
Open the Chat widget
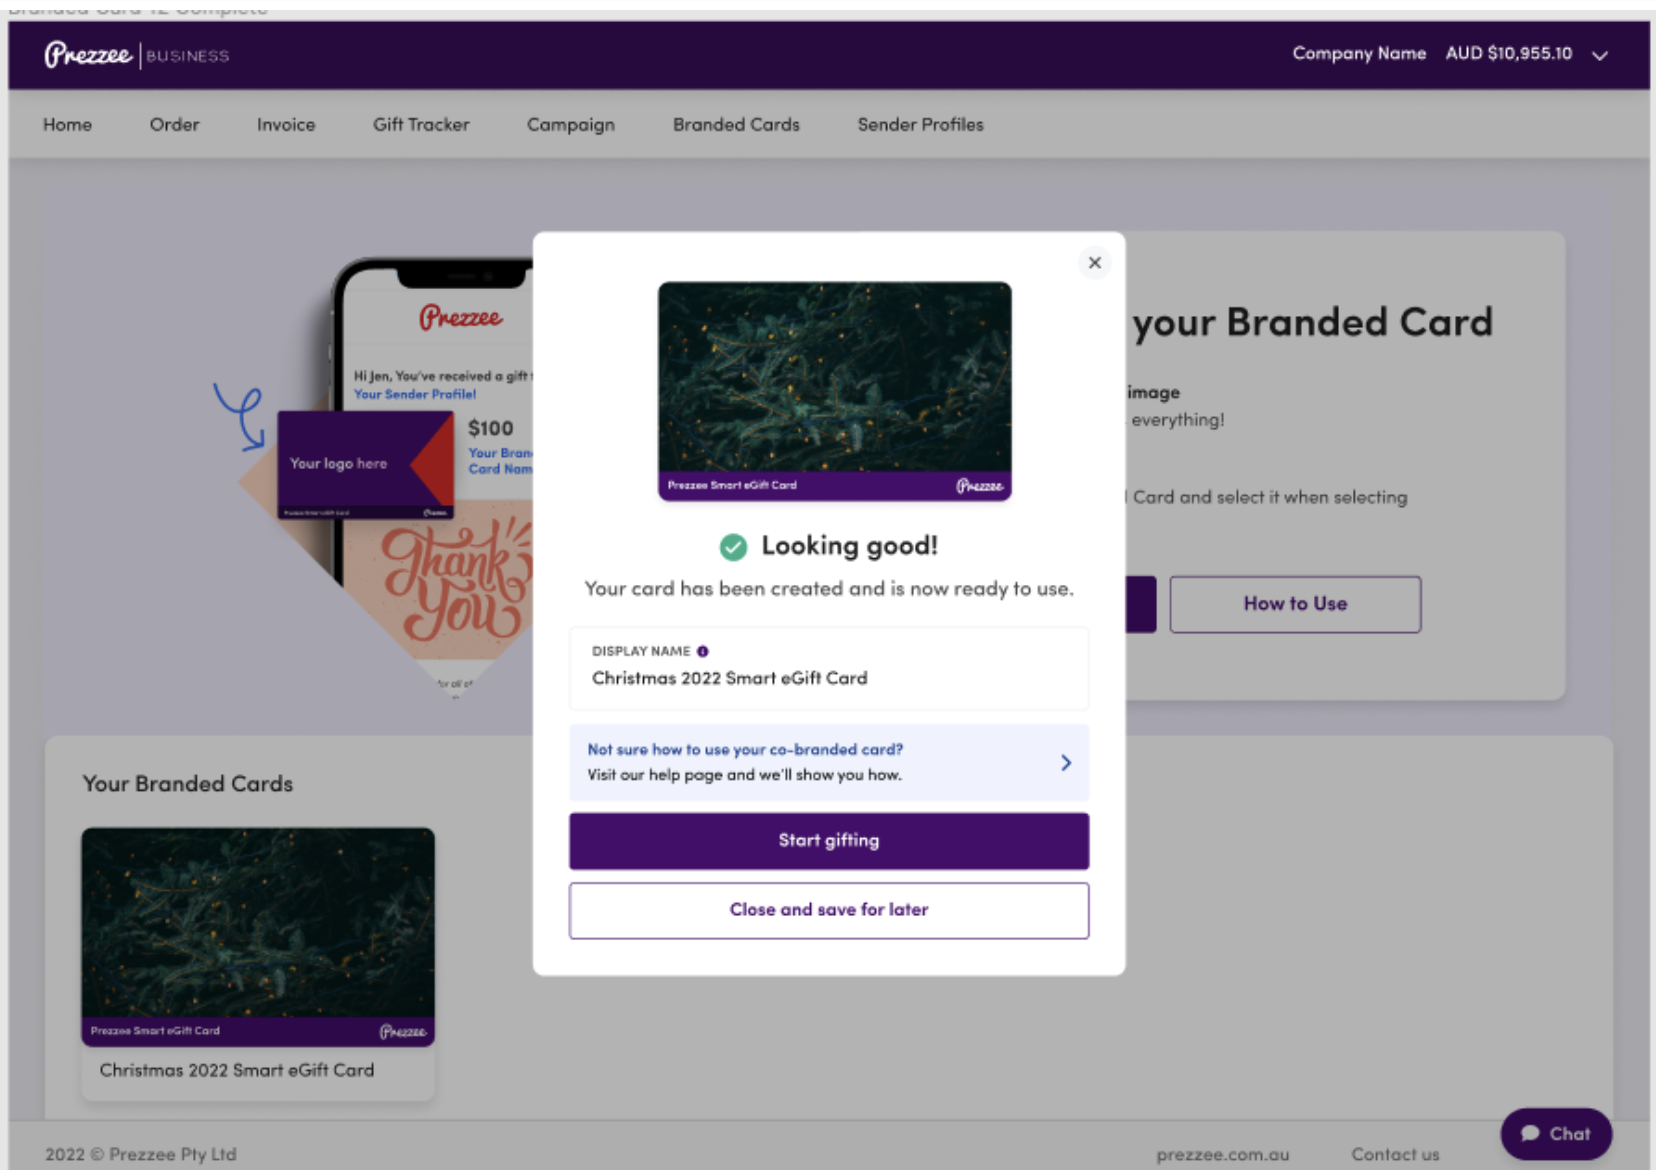coord(1554,1134)
